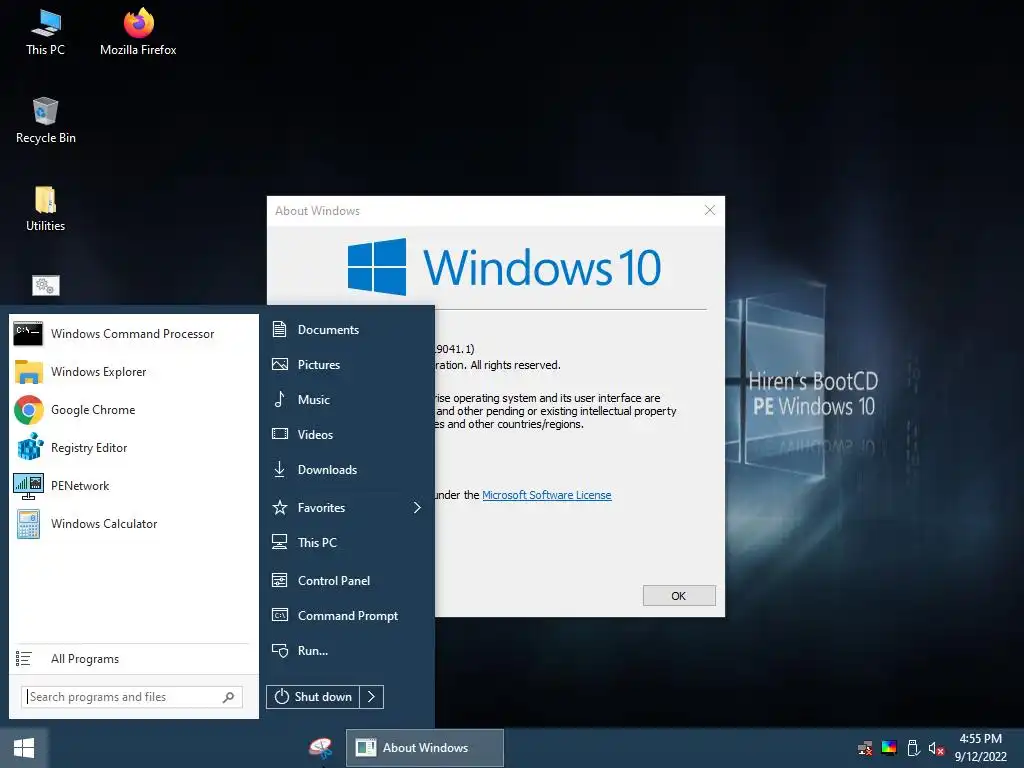Open the Recycle Bin icon
This screenshot has height=768, width=1024.
(45, 120)
